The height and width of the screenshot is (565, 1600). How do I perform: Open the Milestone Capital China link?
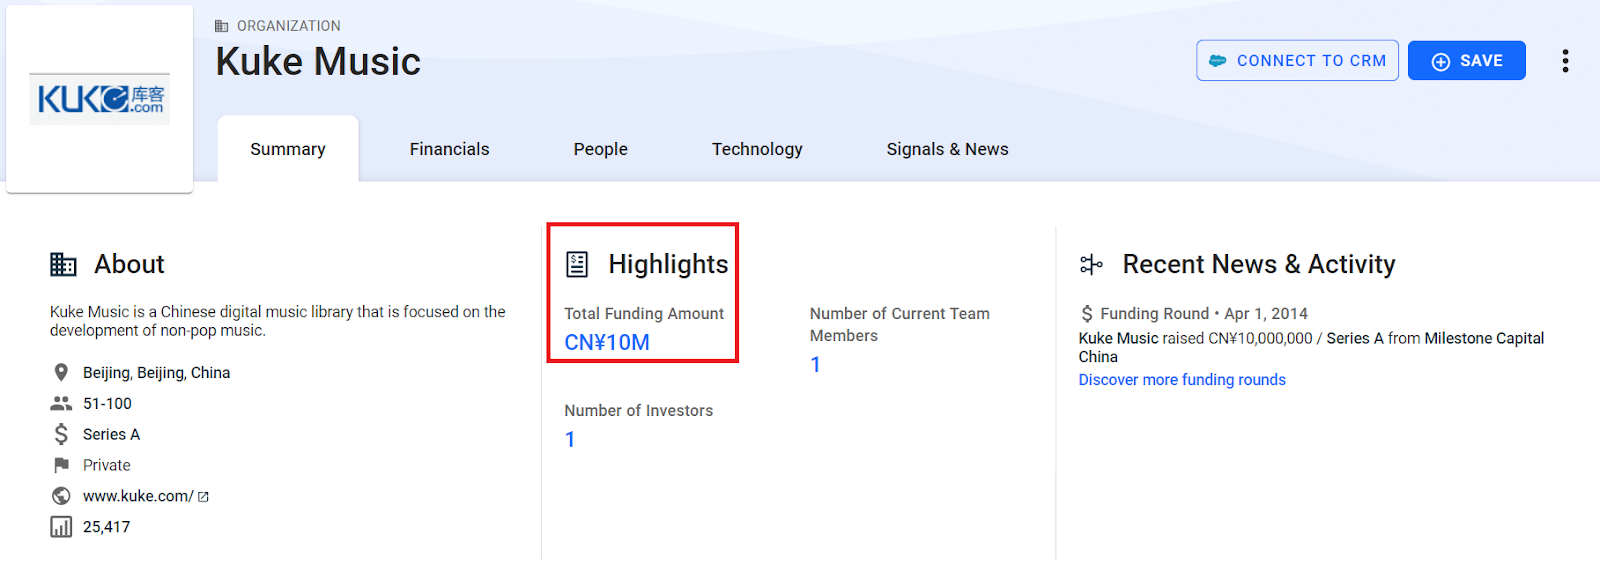click(1311, 348)
